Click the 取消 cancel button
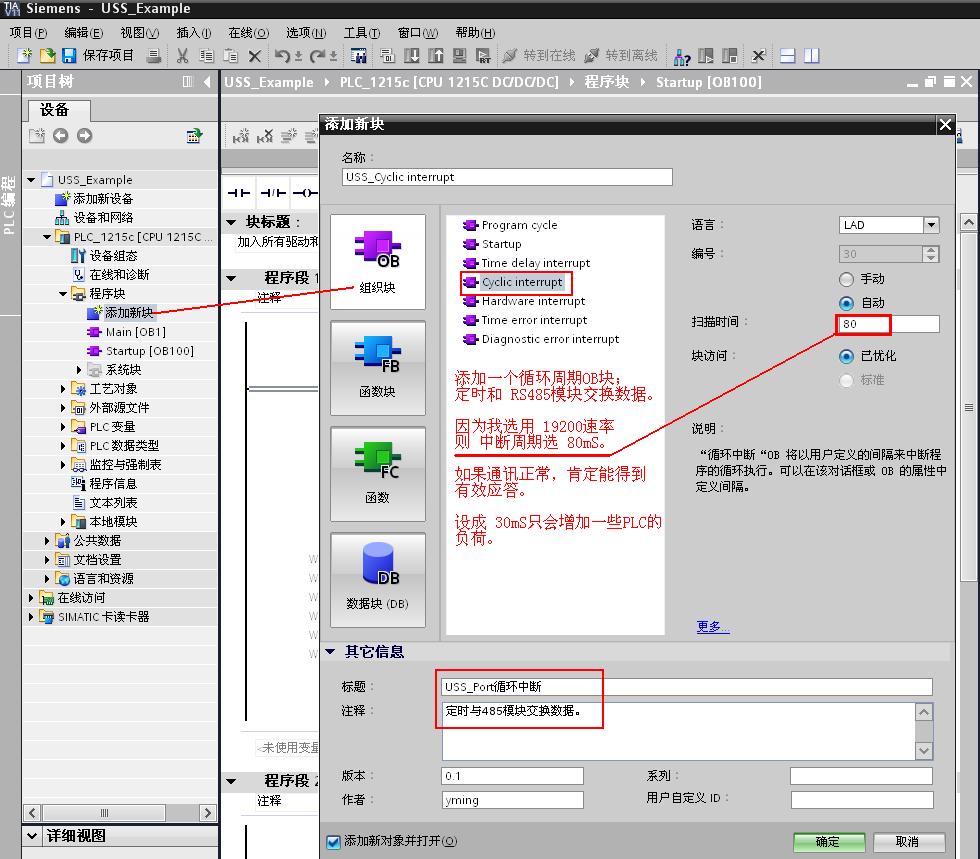The height and width of the screenshot is (859, 980). coord(909,842)
